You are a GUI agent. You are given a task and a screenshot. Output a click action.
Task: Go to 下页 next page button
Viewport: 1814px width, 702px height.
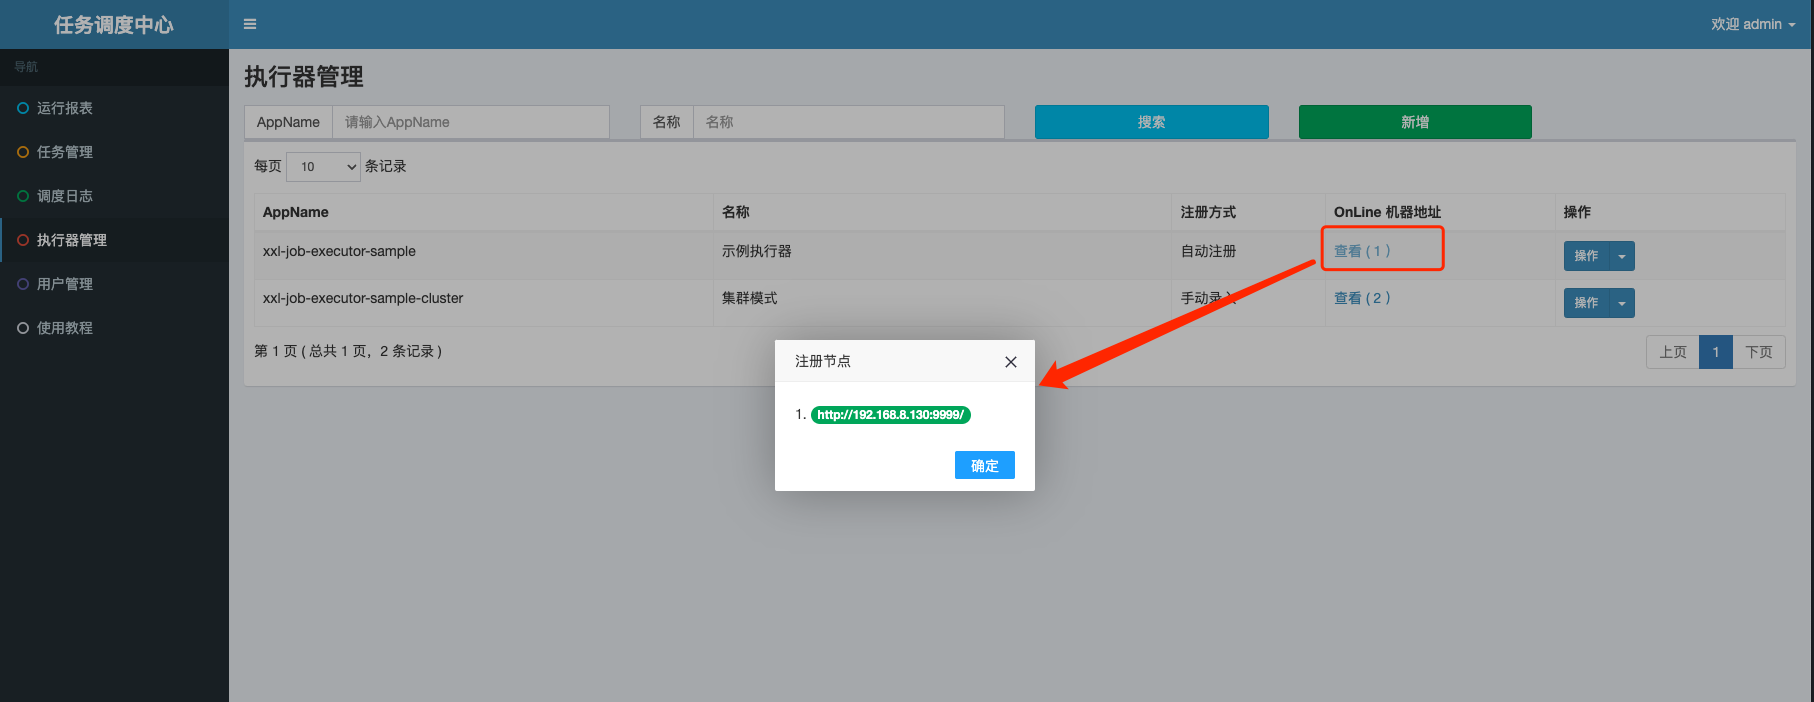click(1758, 352)
